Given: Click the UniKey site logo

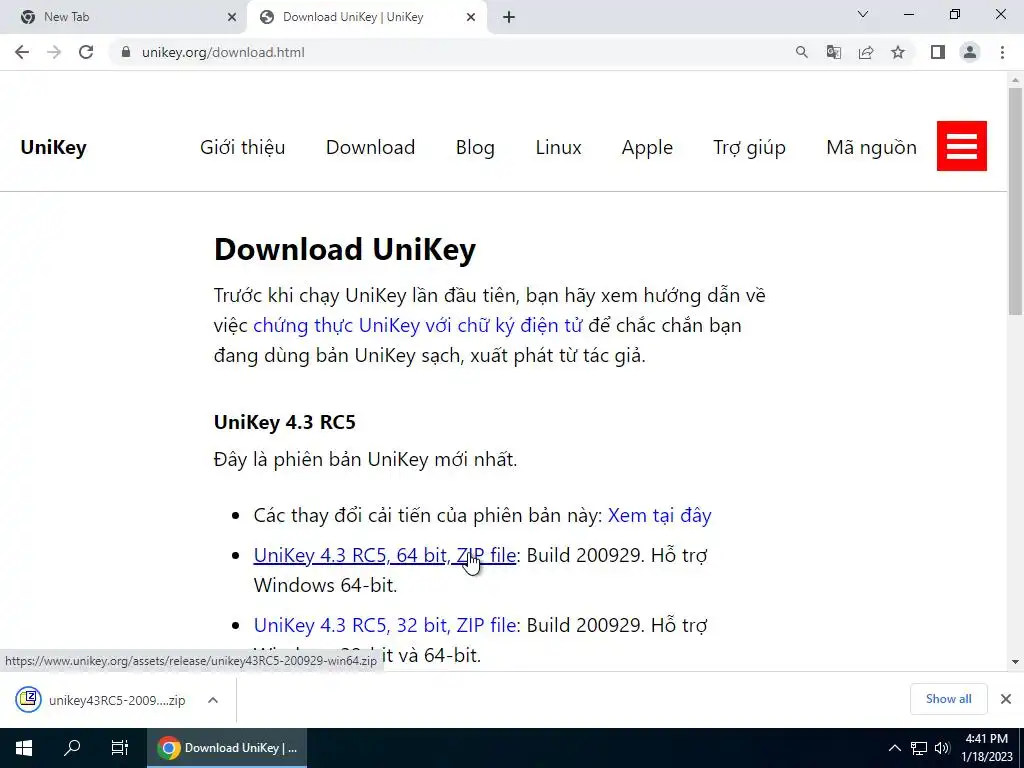Looking at the screenshot, I should coord(54,148).
